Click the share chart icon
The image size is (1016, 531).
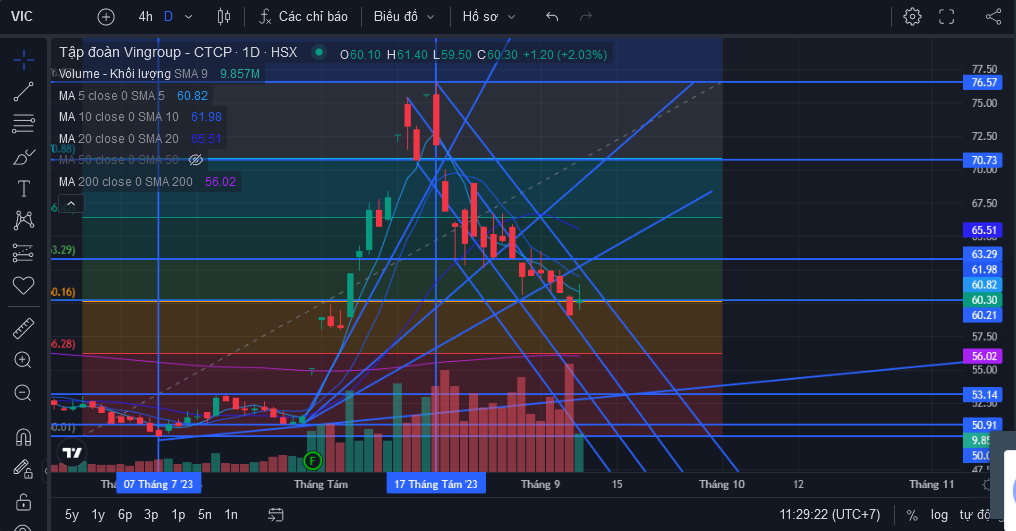[993, 17]
